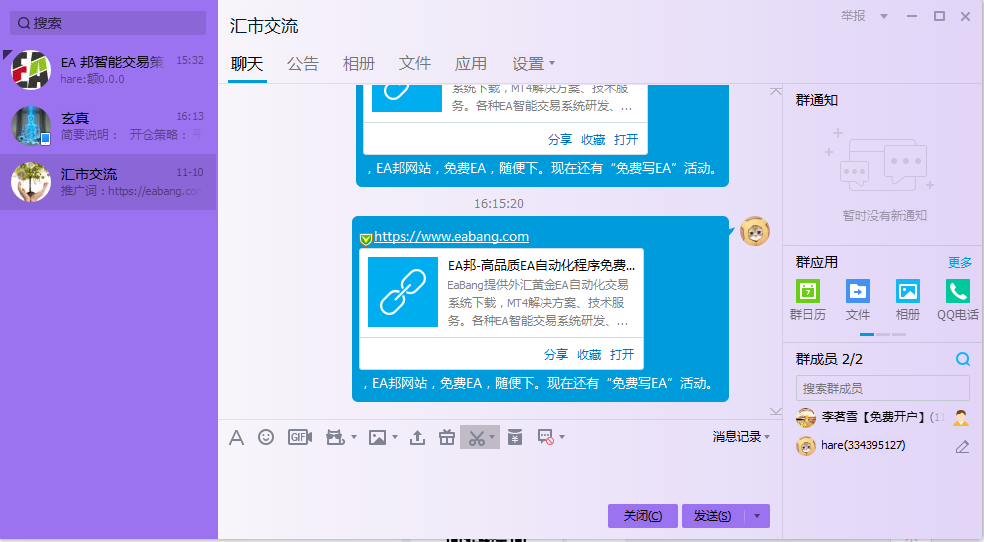
Task: Switch to the 聊天 tab
Action: click(247, 64)
